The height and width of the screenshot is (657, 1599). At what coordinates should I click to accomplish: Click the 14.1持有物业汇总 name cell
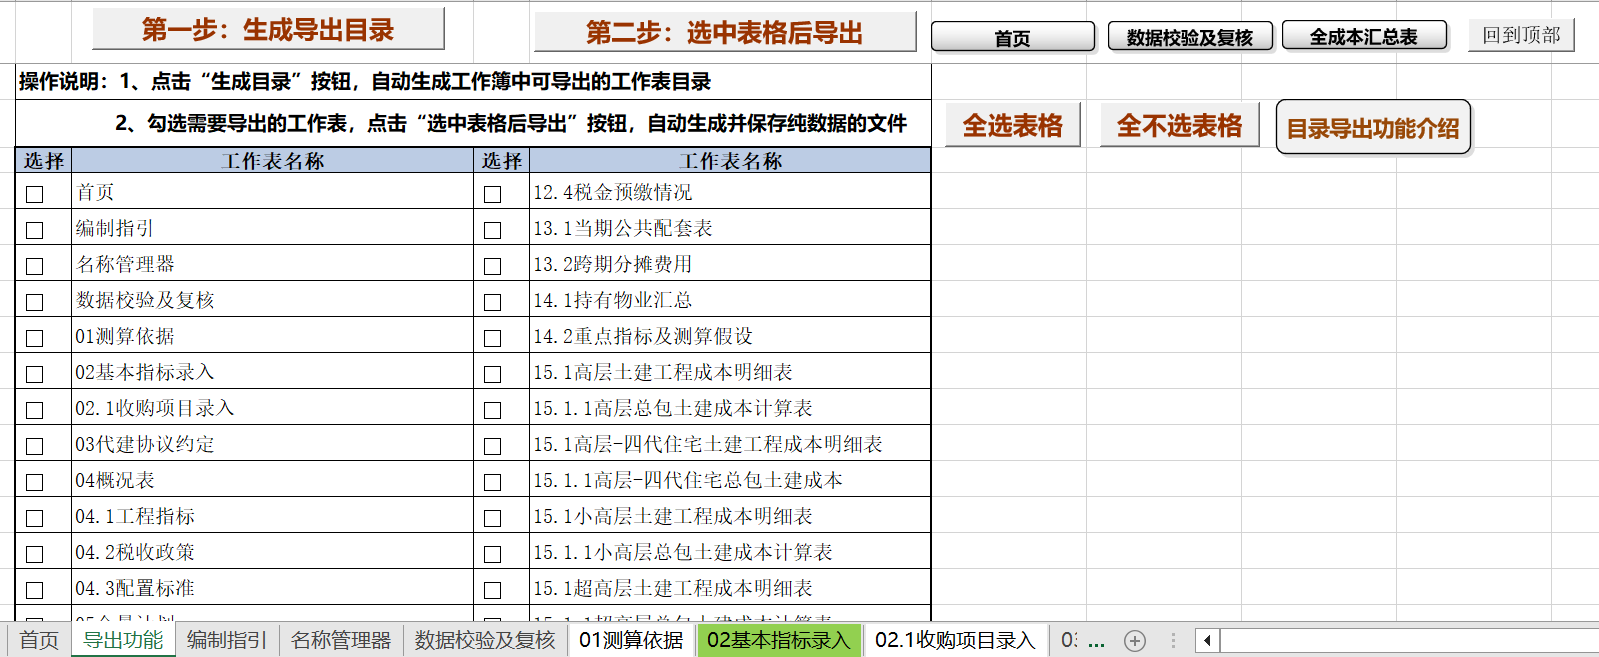730,300
